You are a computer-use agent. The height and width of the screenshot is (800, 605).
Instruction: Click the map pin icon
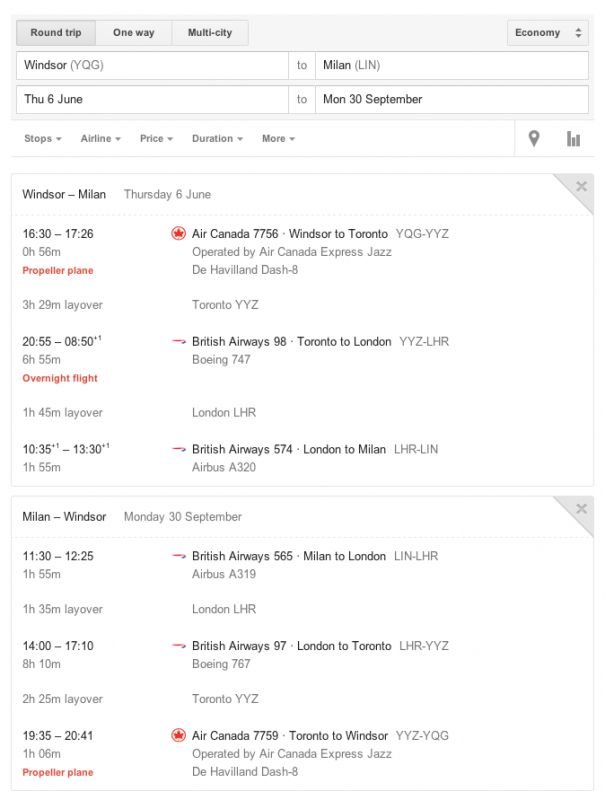pyautogui.click(x=534, y=139)
